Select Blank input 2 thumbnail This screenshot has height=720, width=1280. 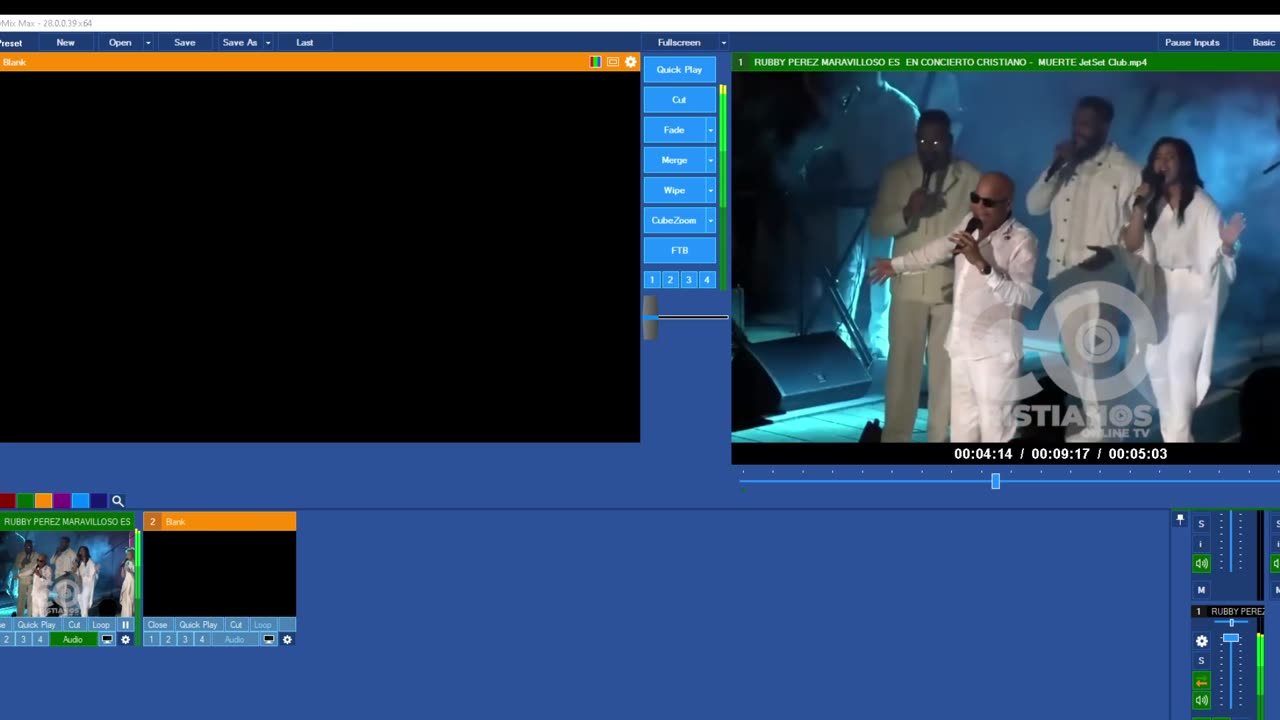(220, 574)
